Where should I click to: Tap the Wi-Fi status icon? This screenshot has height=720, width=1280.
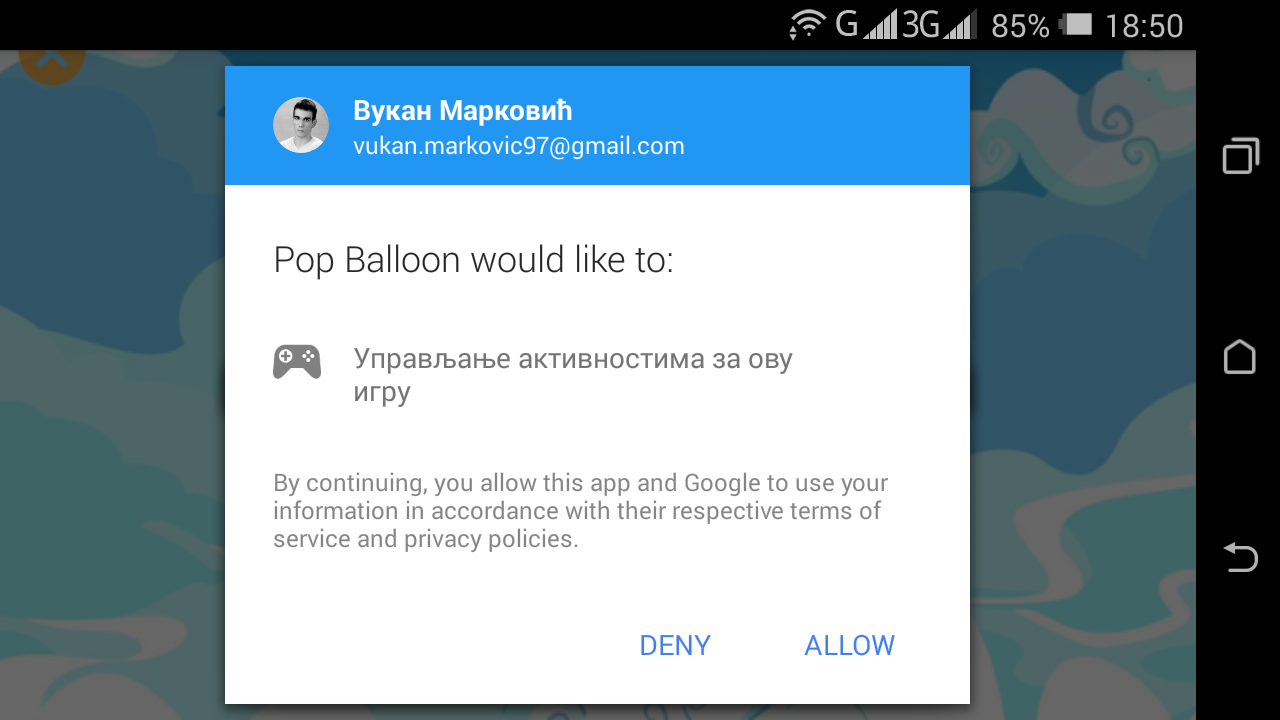808,24
